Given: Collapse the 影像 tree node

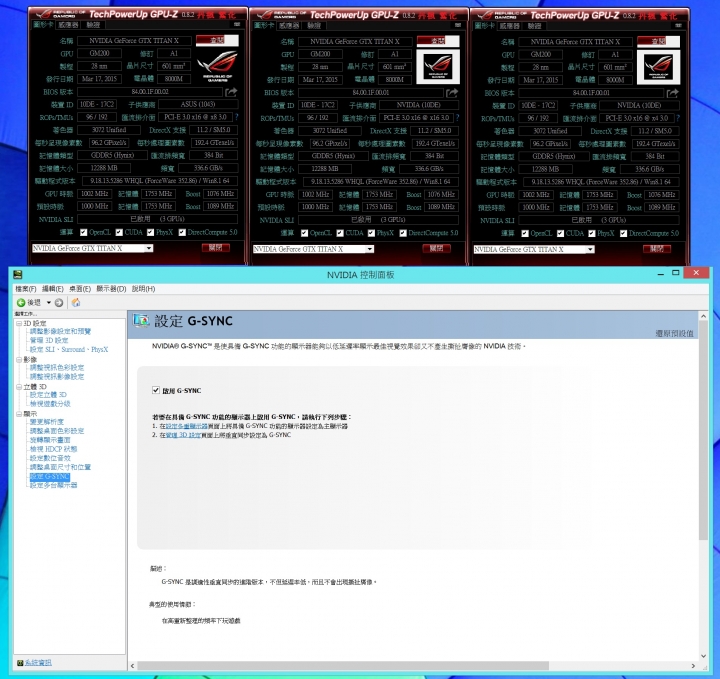Looking at the screenshot, I should click(19, 359).
